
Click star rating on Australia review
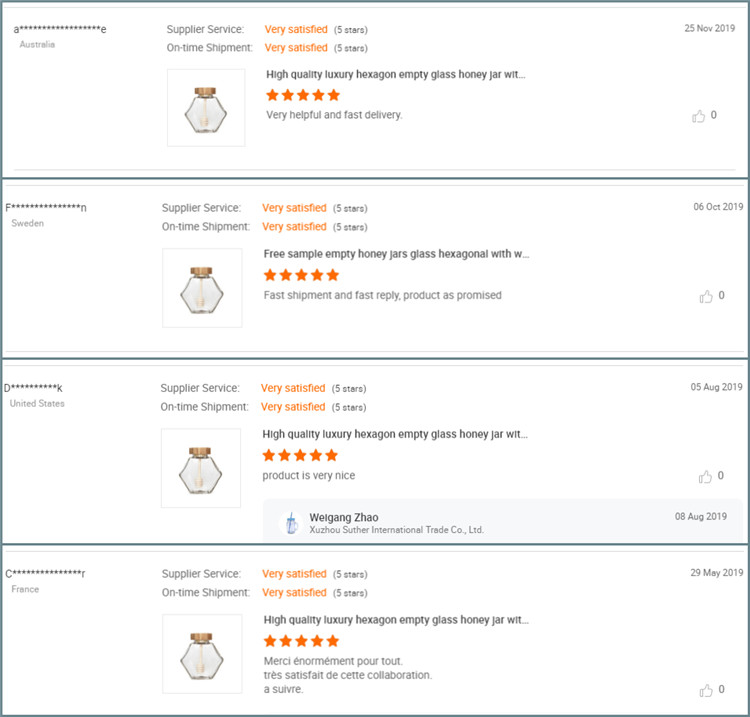point(303,95)
